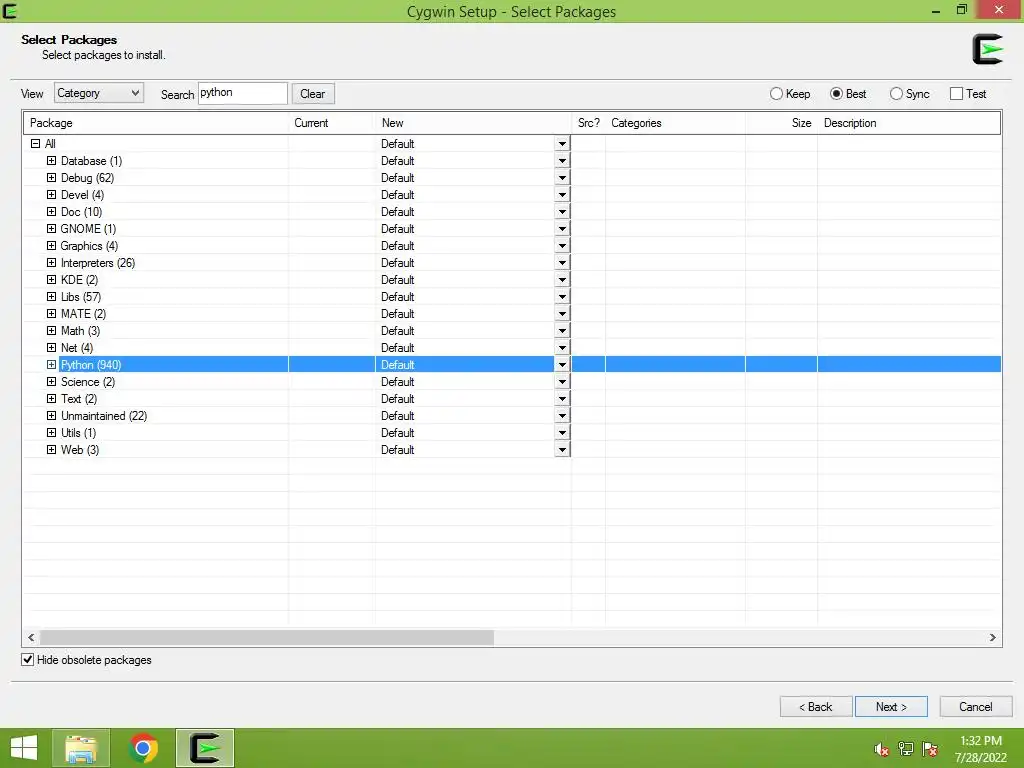This screenshot has height=768, width=1024.
Task: Expand the Doc (10) category
Action: tap(52, 212)
